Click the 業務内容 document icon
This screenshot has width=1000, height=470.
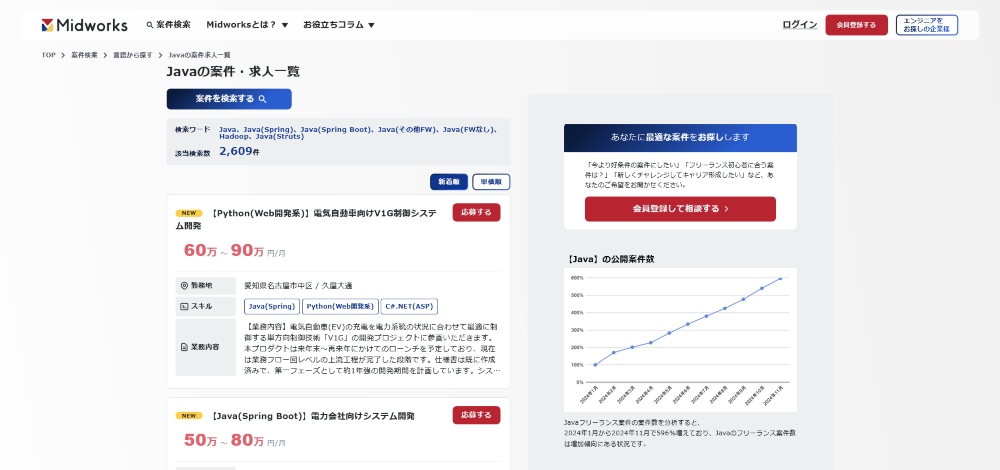pos(184,347)
